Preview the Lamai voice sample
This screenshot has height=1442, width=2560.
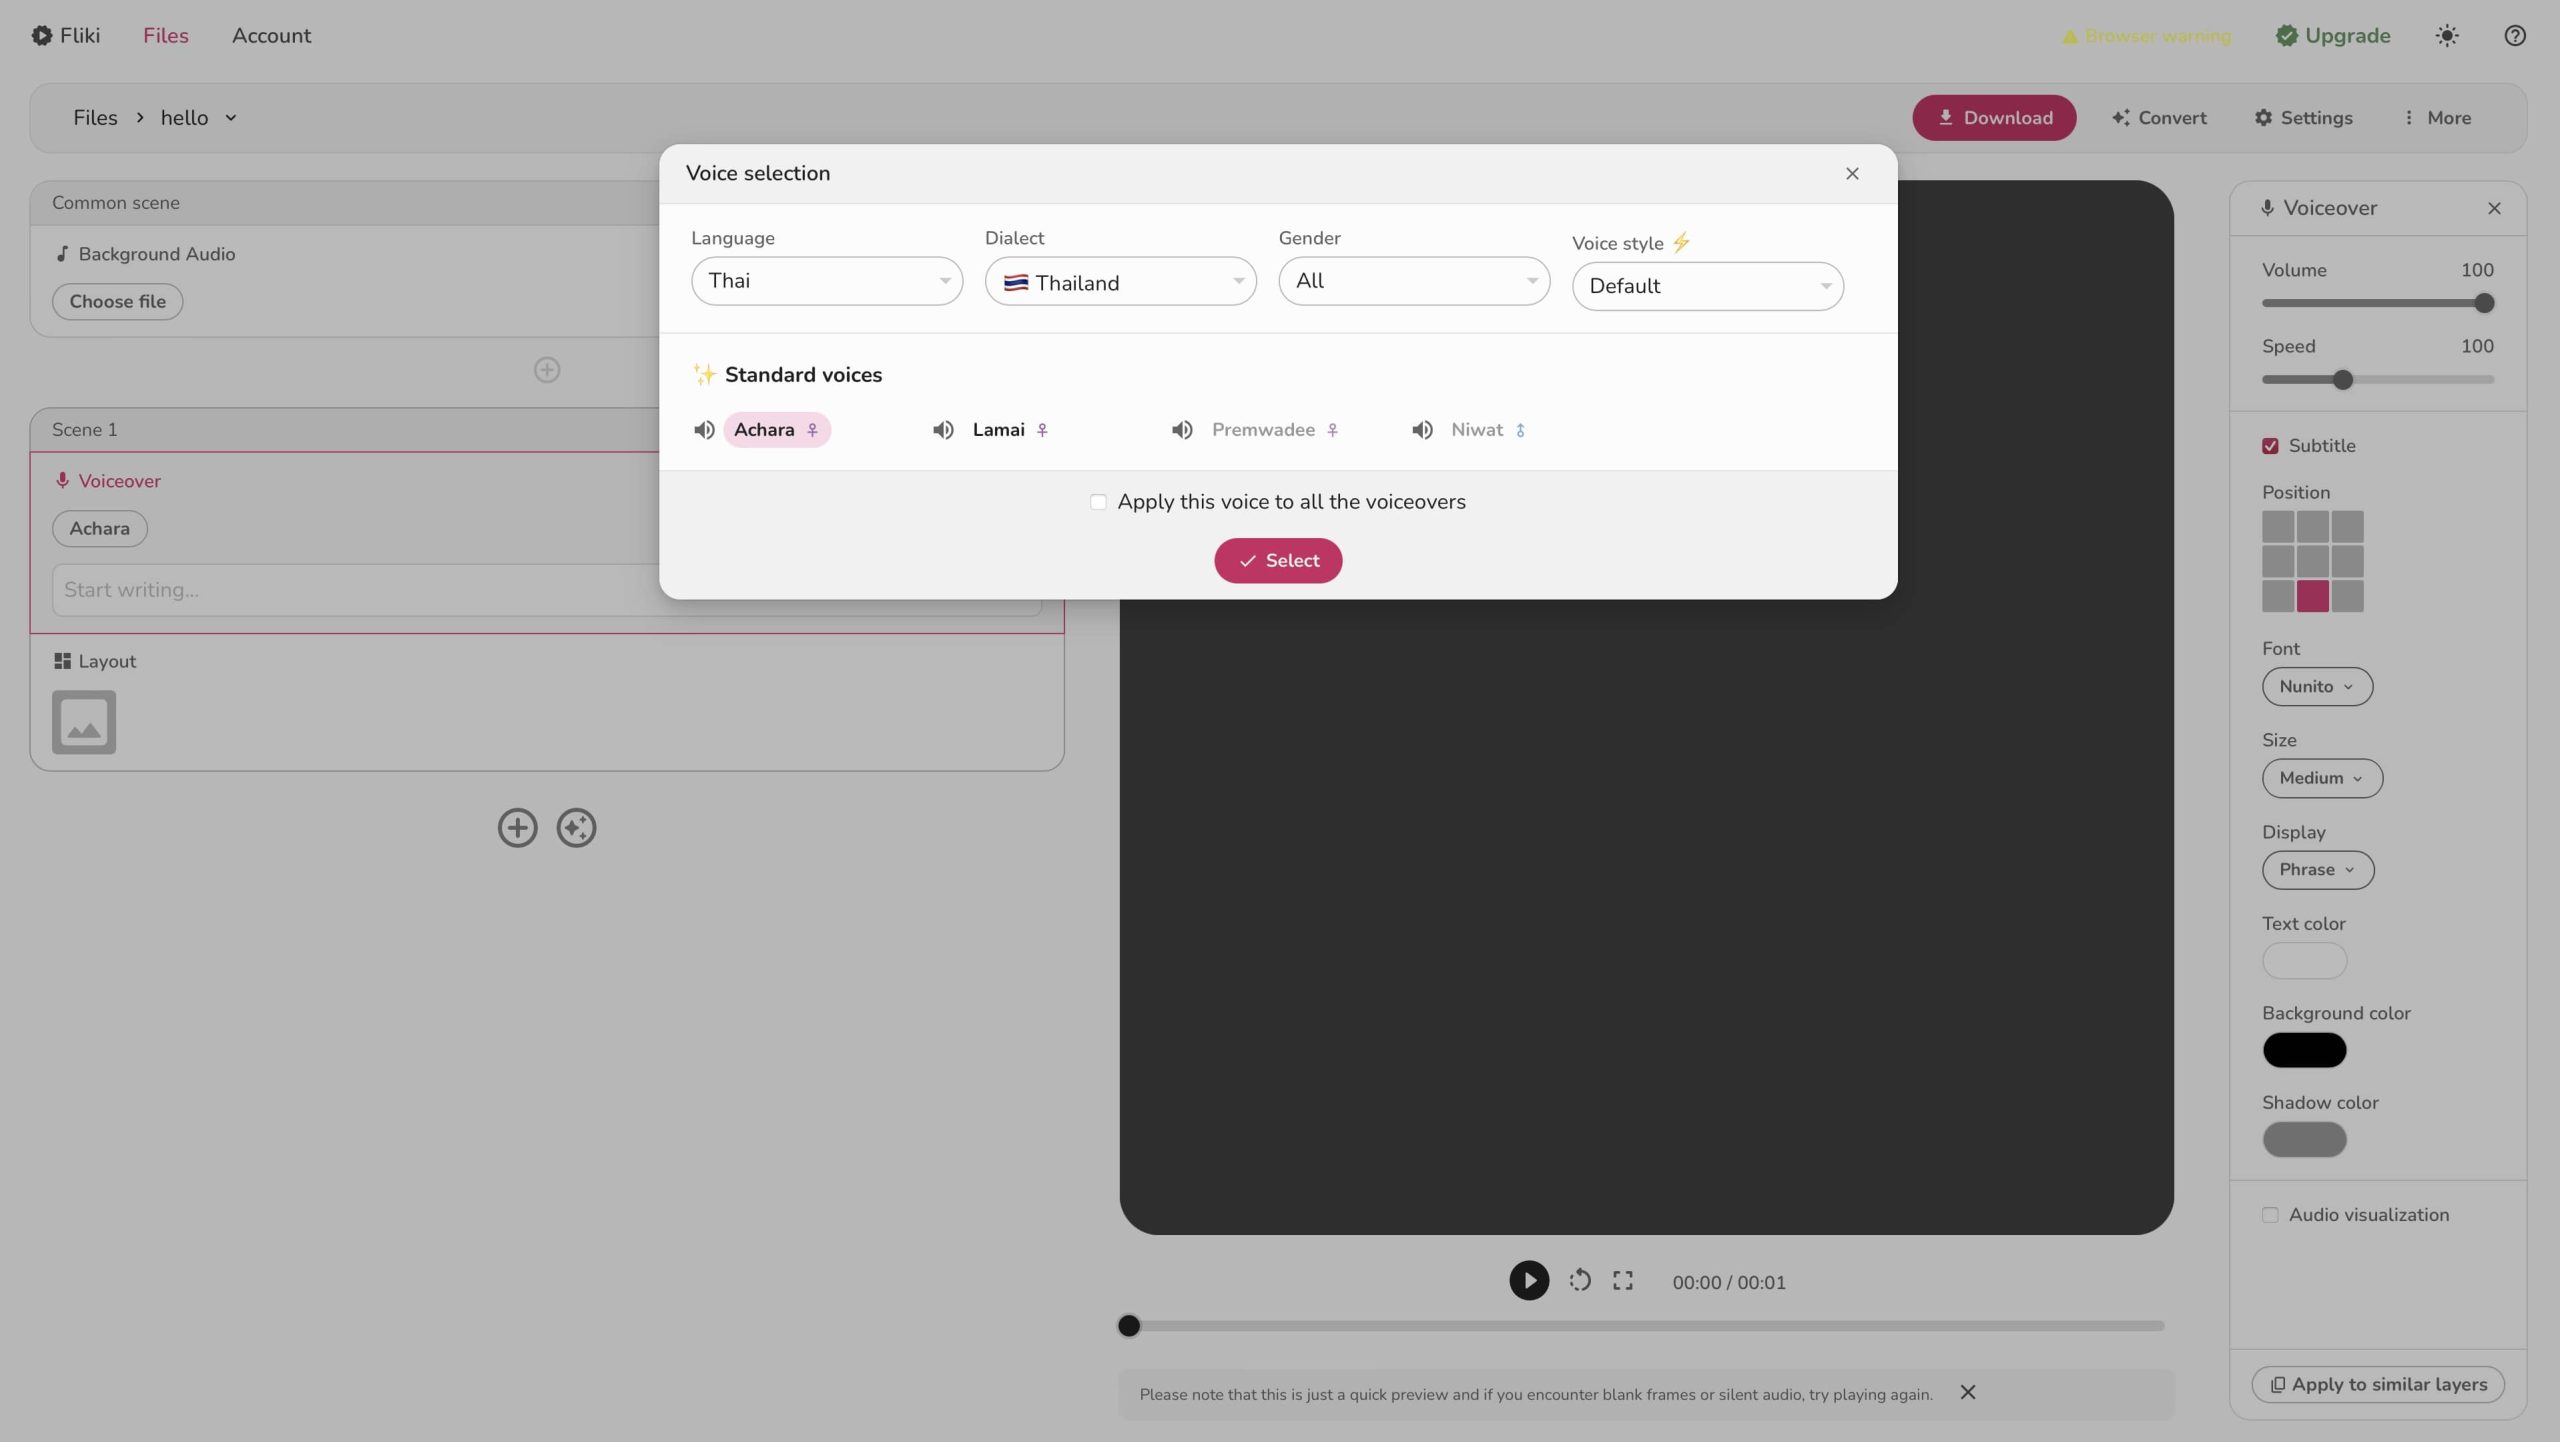pos(943,430)
